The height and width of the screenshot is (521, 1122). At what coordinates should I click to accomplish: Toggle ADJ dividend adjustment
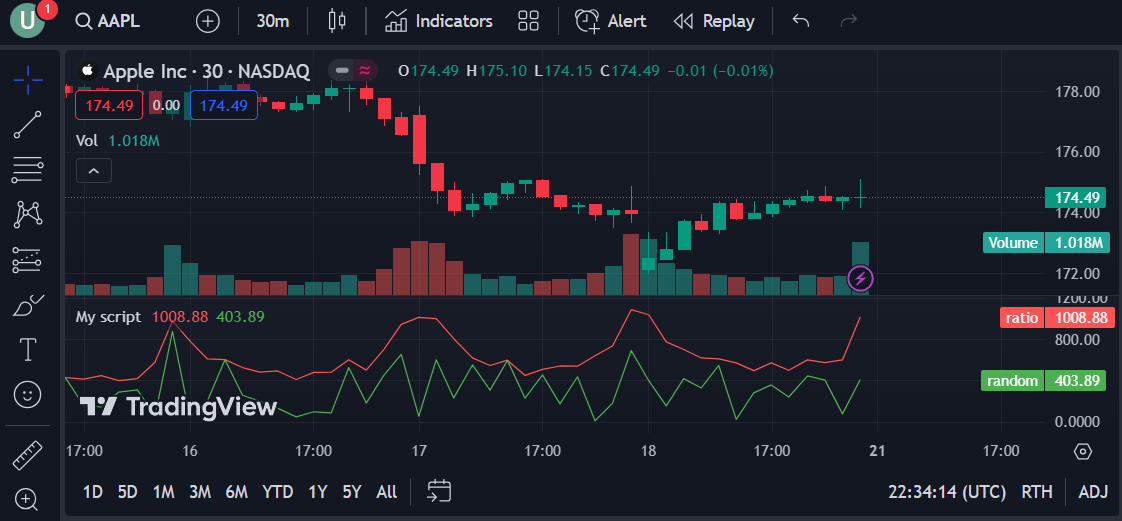tap(1093, 492)
